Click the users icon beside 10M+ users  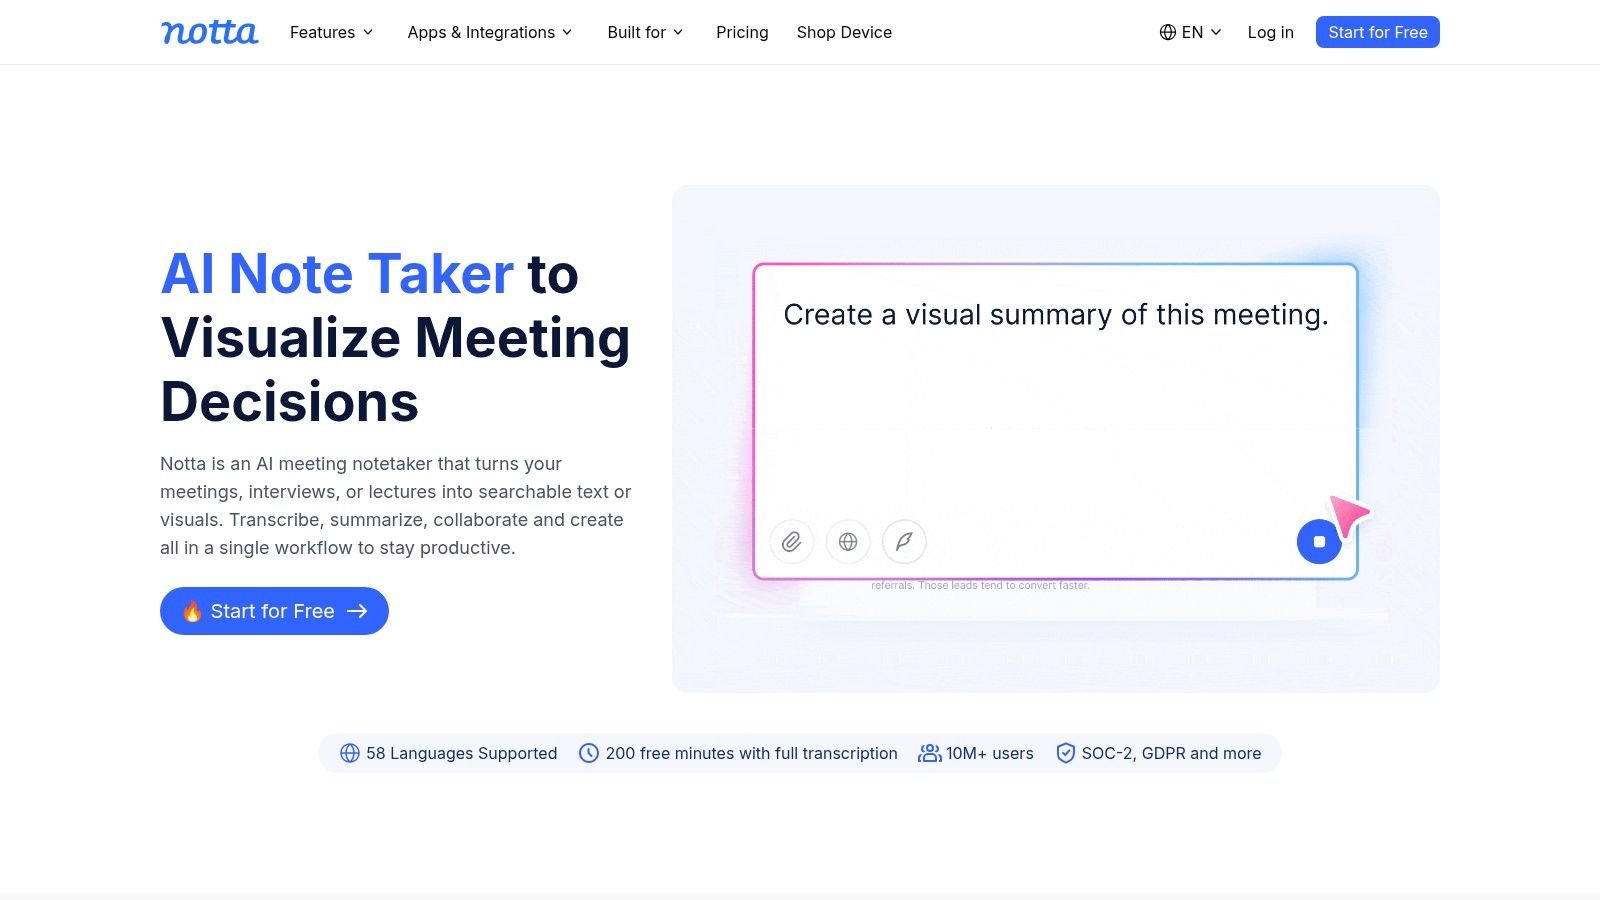pyautogui.click(x=930, y=753)
